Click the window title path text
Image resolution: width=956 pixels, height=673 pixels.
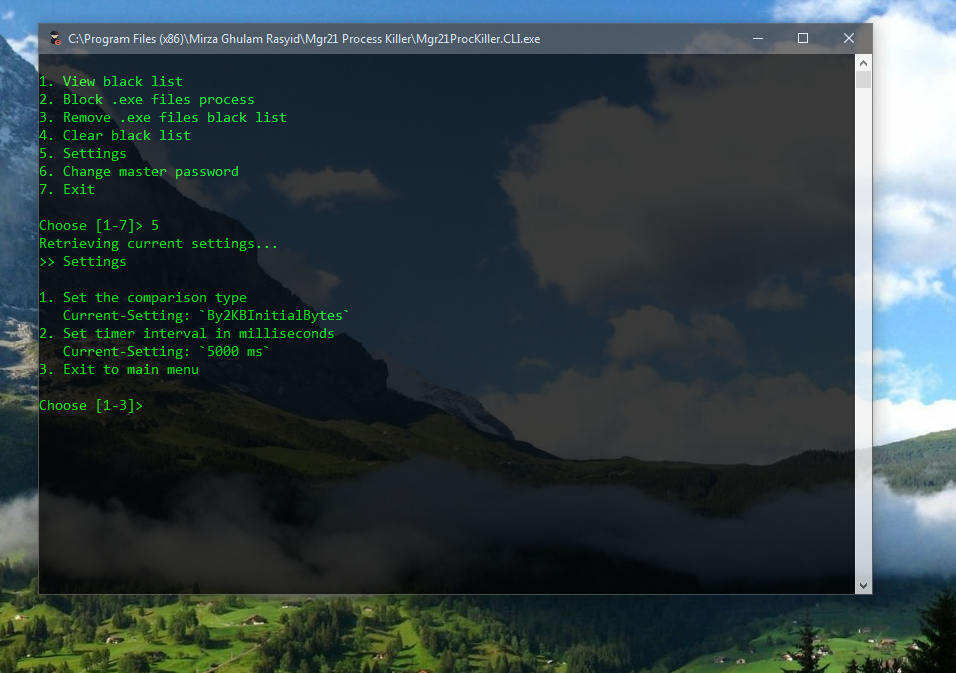pos(304,39)
